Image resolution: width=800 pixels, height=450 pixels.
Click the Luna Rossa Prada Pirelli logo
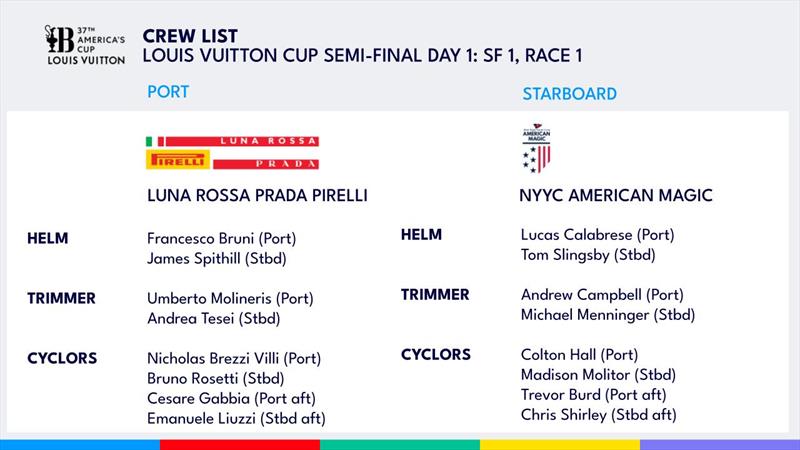coord(232,153)
